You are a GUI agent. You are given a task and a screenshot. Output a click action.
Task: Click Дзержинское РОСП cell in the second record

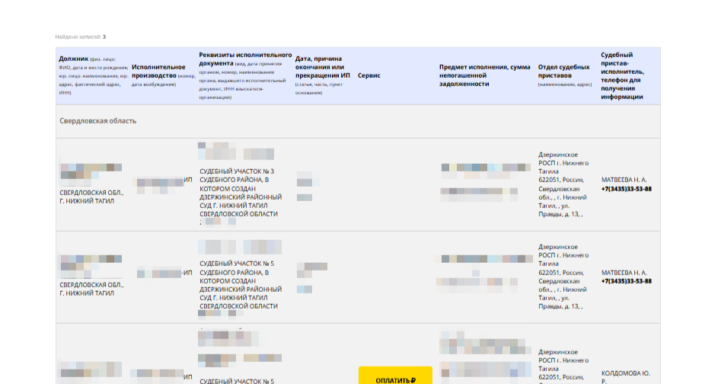coord(563,277)
